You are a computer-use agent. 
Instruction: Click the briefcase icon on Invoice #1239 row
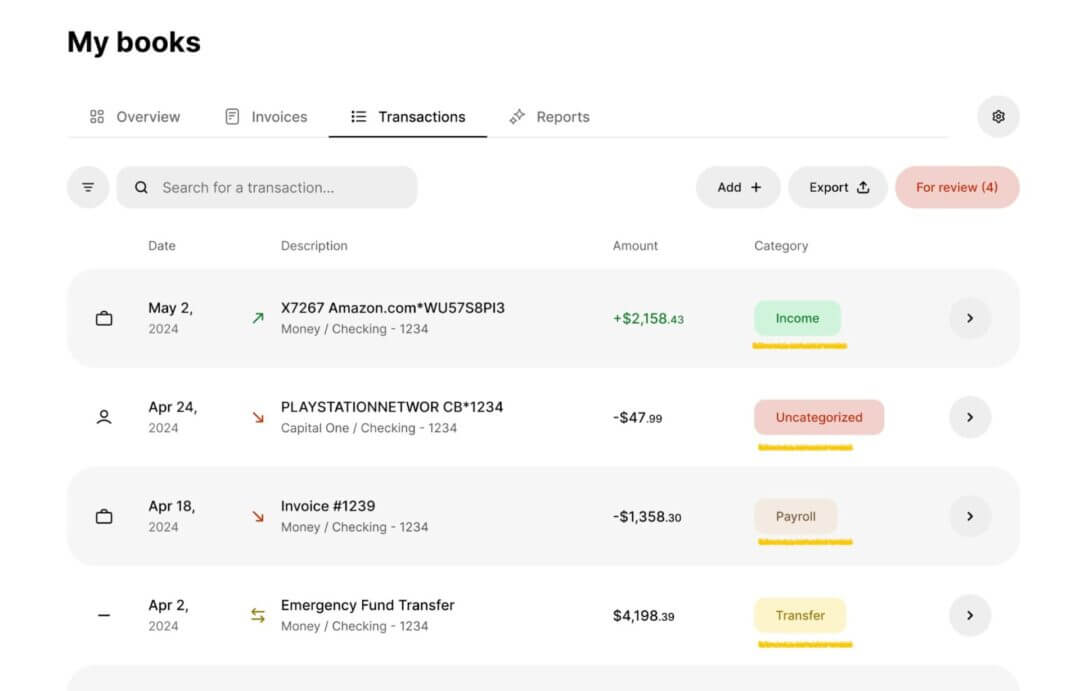[x=104, y=516]
